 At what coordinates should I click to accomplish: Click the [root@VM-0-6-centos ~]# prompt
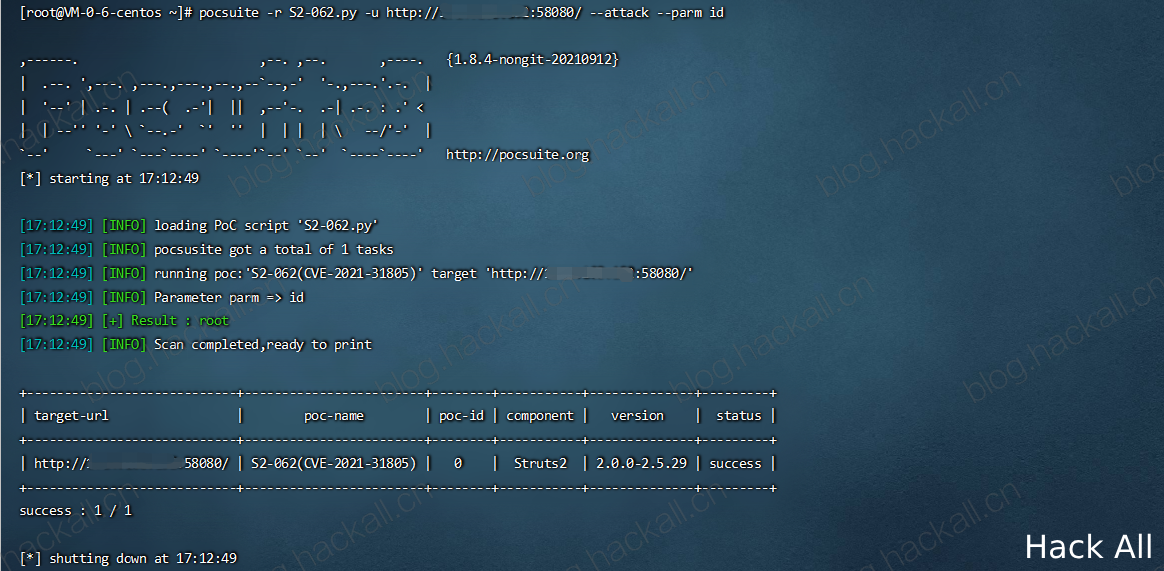point(107,13)
